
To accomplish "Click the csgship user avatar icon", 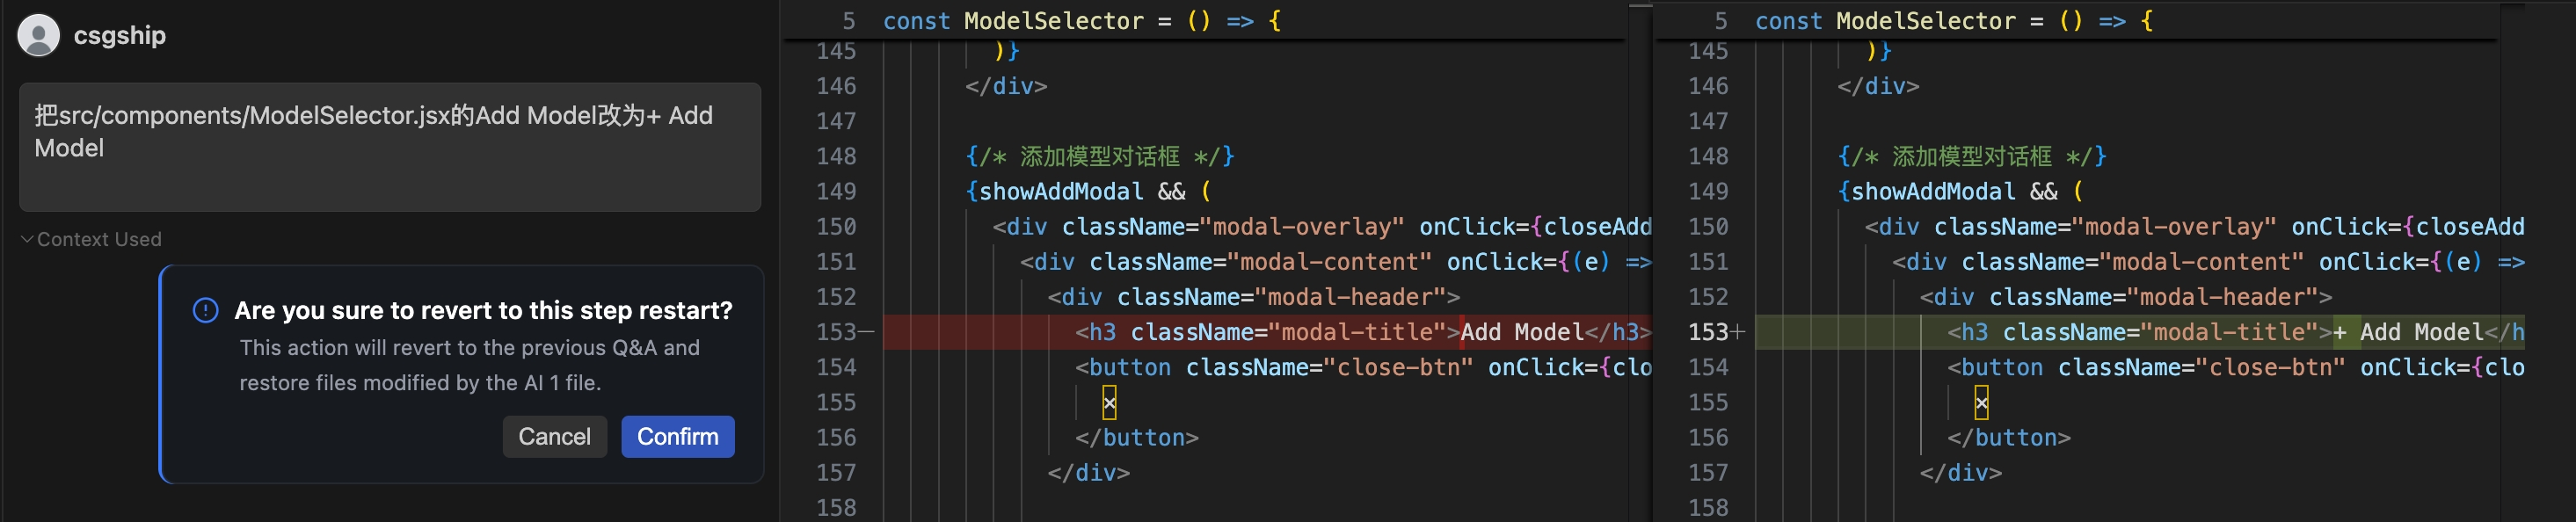I will [38, 35].
